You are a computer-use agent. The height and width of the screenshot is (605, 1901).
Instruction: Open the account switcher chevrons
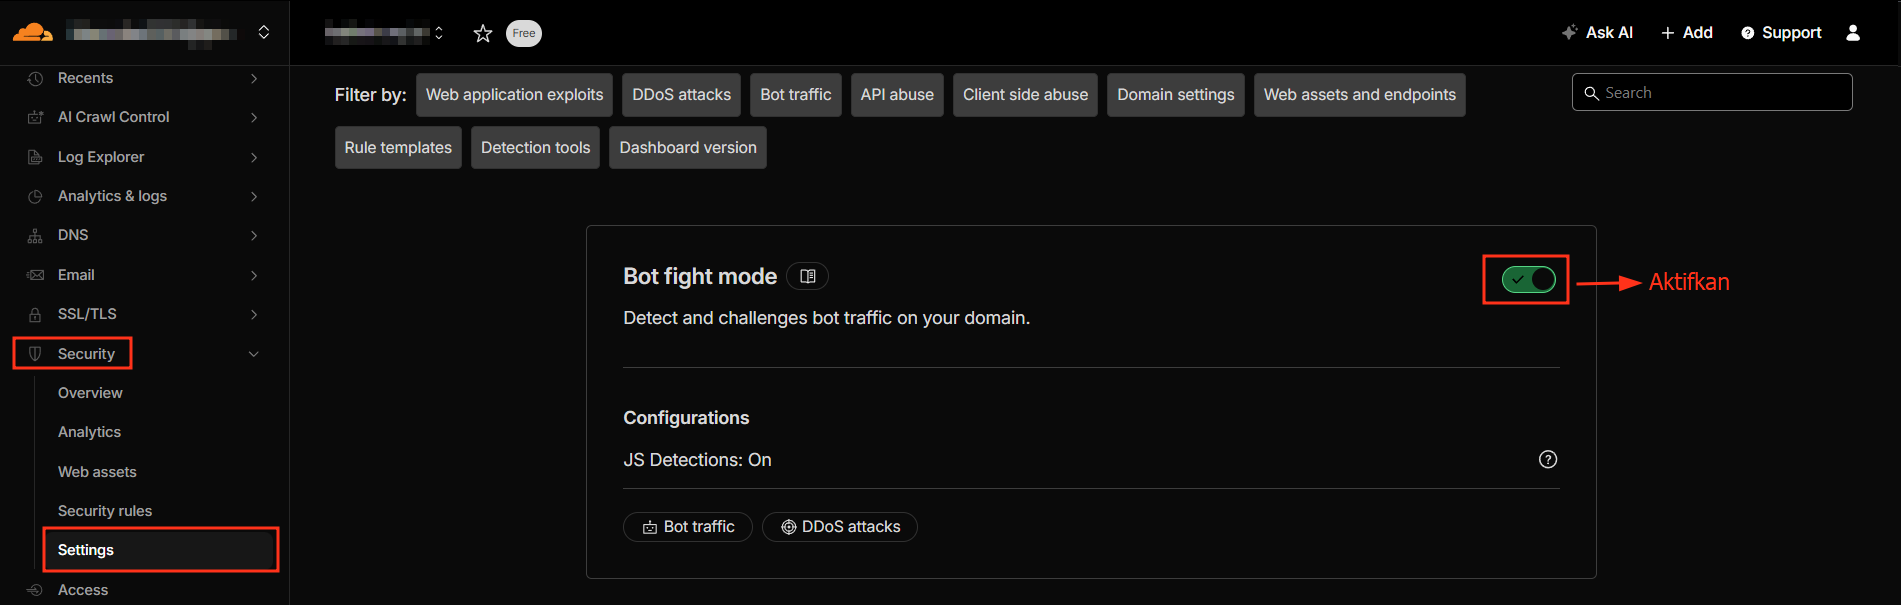(x=264, y=32)
